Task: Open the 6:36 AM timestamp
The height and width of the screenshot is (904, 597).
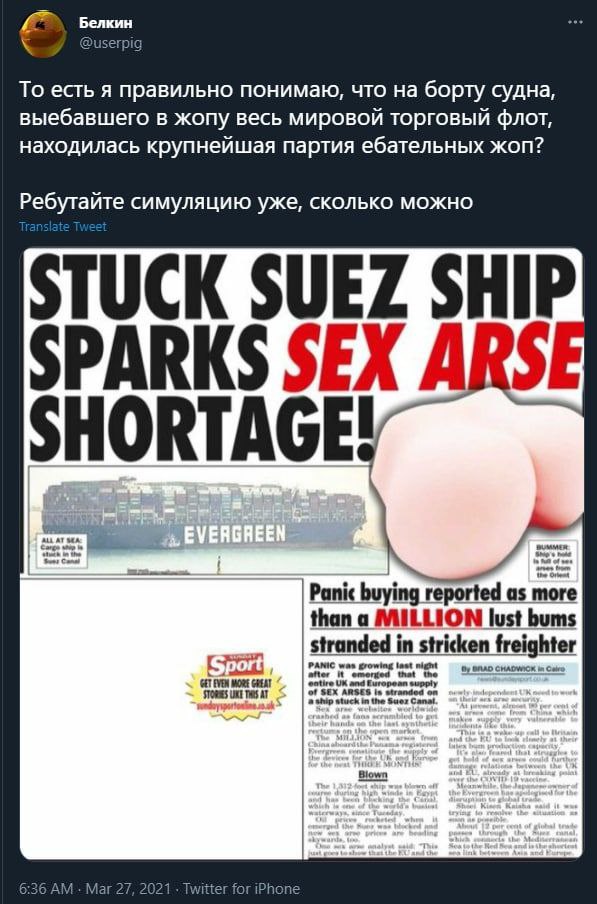Action: coord(46,888)
